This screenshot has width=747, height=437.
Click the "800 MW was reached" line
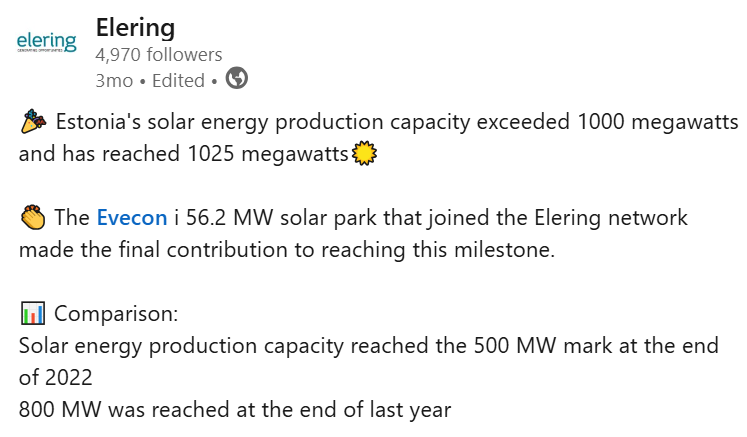pos(235,409)
